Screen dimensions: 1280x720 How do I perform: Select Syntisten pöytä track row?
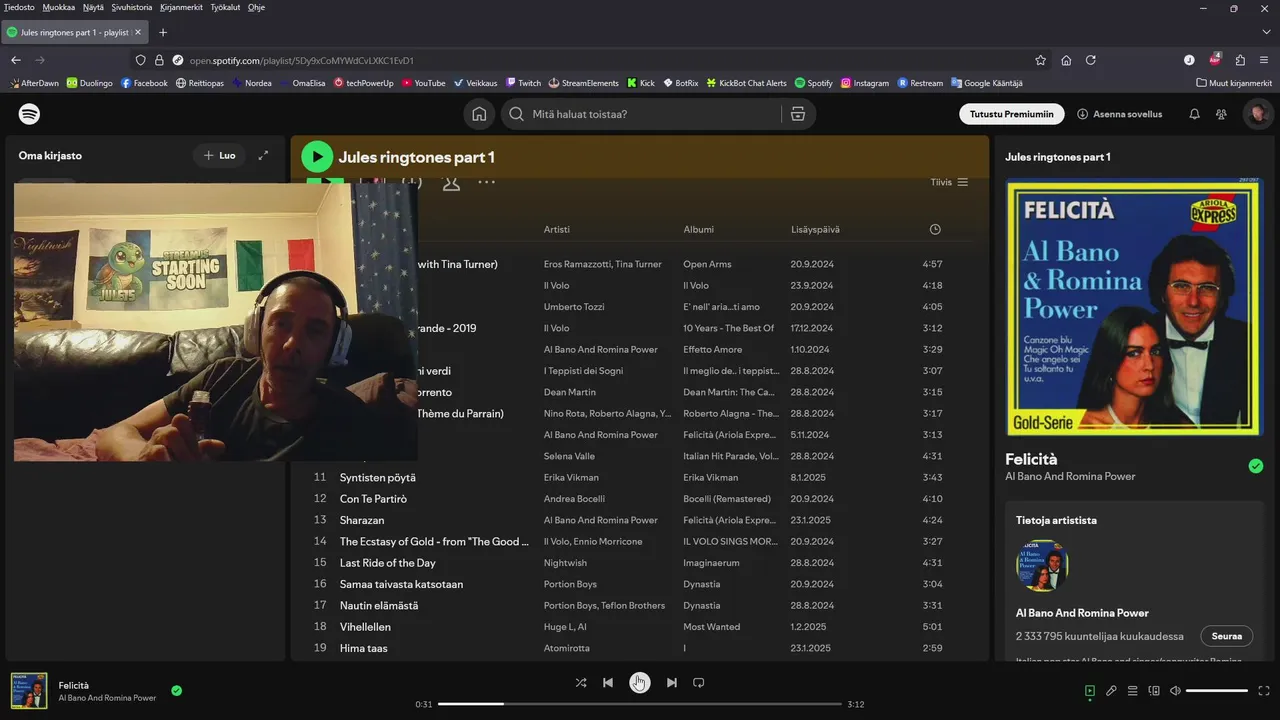coord(639,477)
